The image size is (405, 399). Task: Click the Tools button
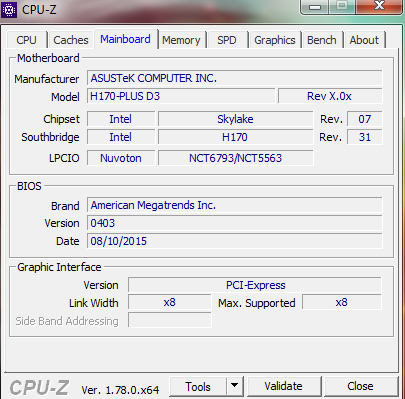[198, 386]
